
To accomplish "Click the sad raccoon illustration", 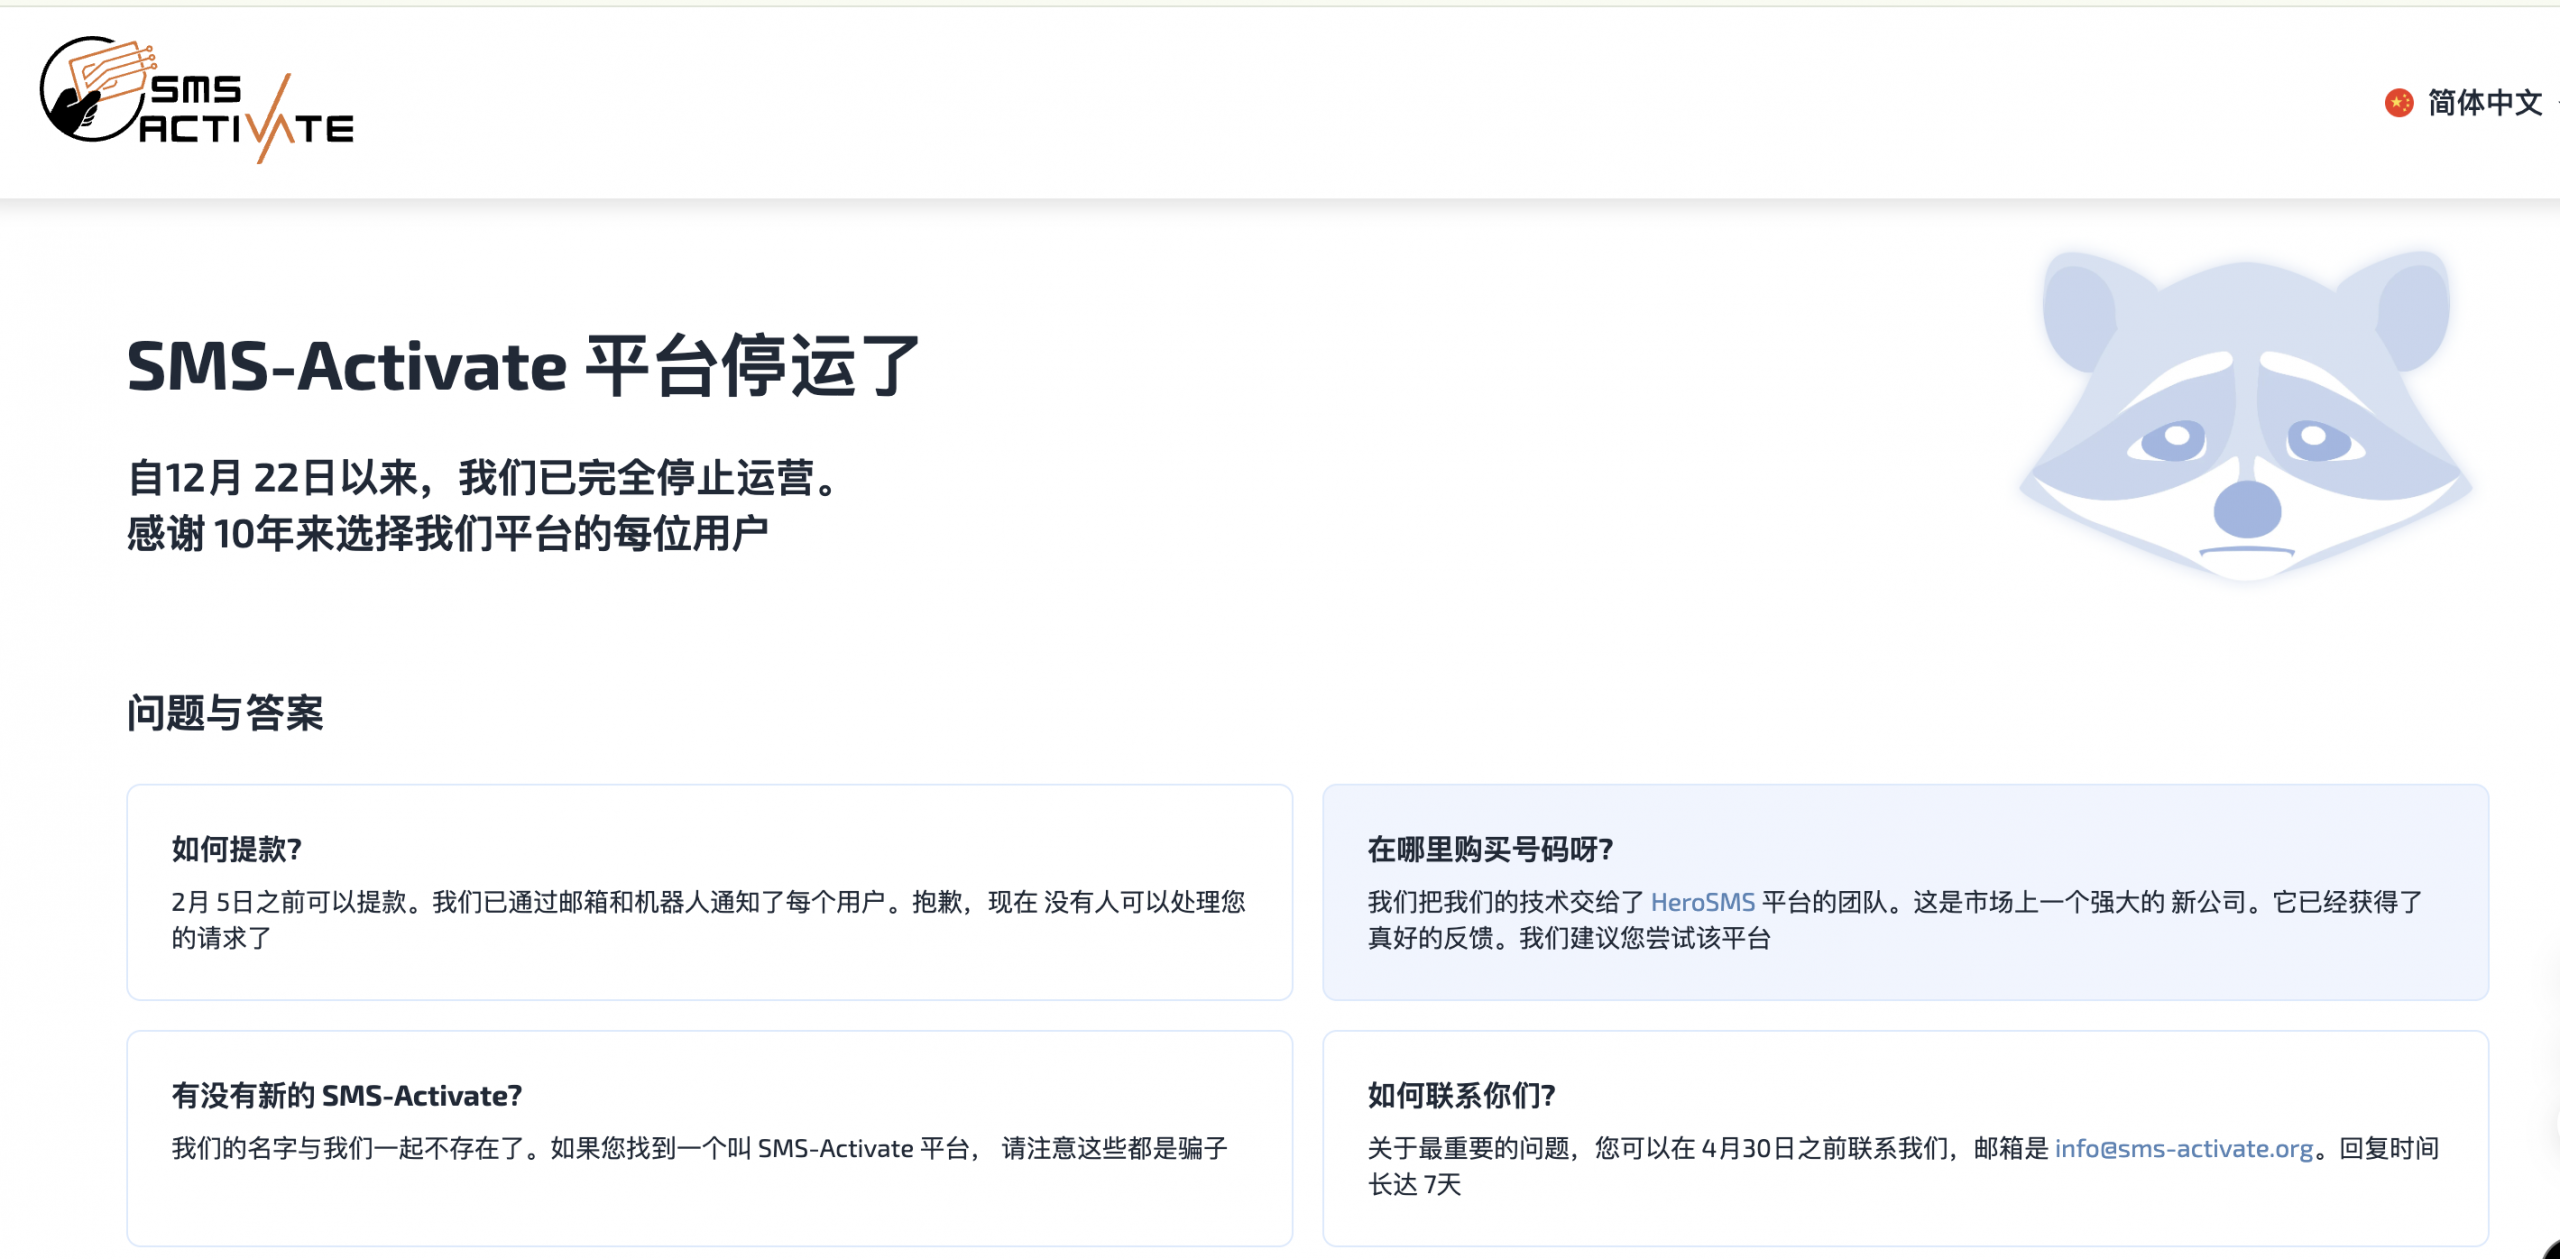I will pos(2245,415).
